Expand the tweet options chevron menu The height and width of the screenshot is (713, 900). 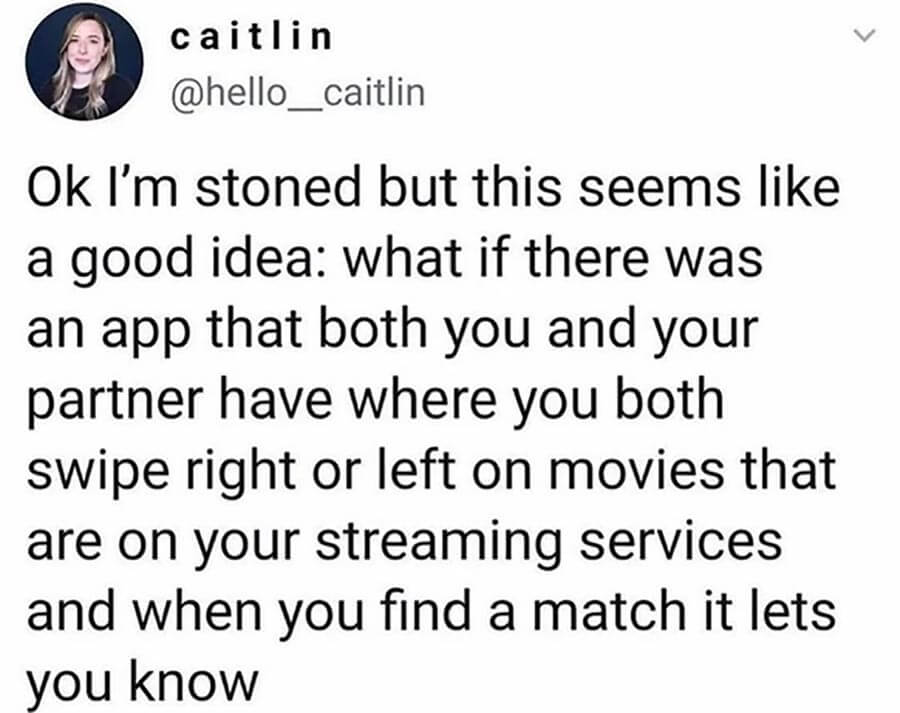(864, 36)
